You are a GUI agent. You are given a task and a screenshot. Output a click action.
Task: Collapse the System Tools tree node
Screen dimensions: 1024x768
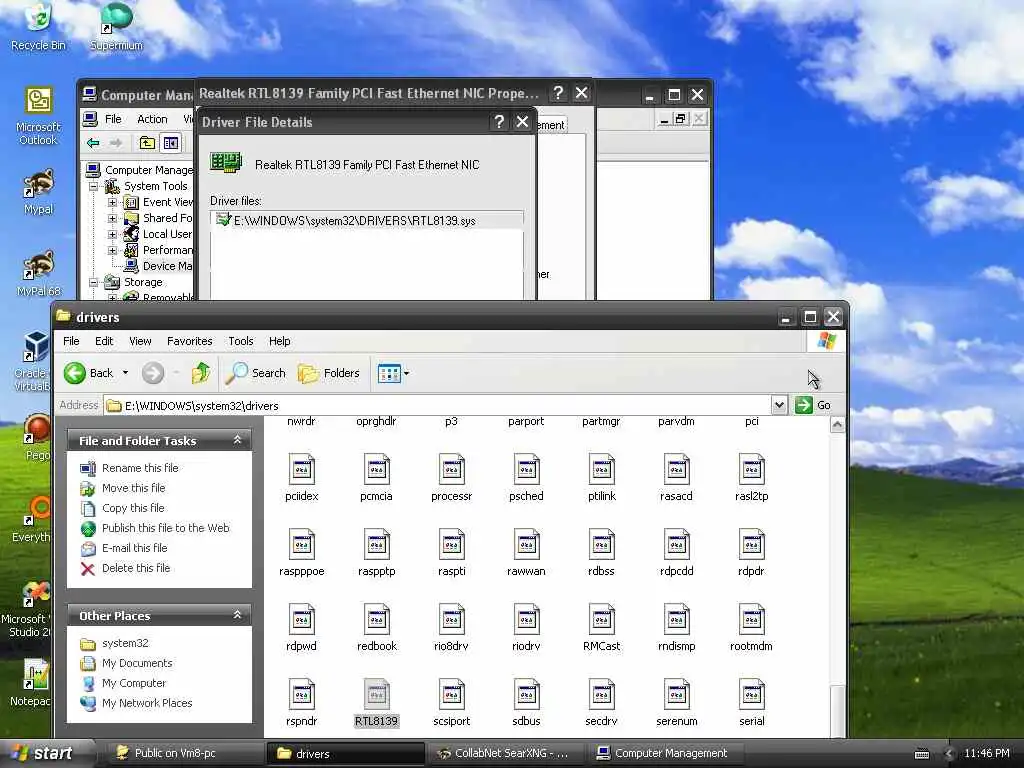[x=93, y=186]
